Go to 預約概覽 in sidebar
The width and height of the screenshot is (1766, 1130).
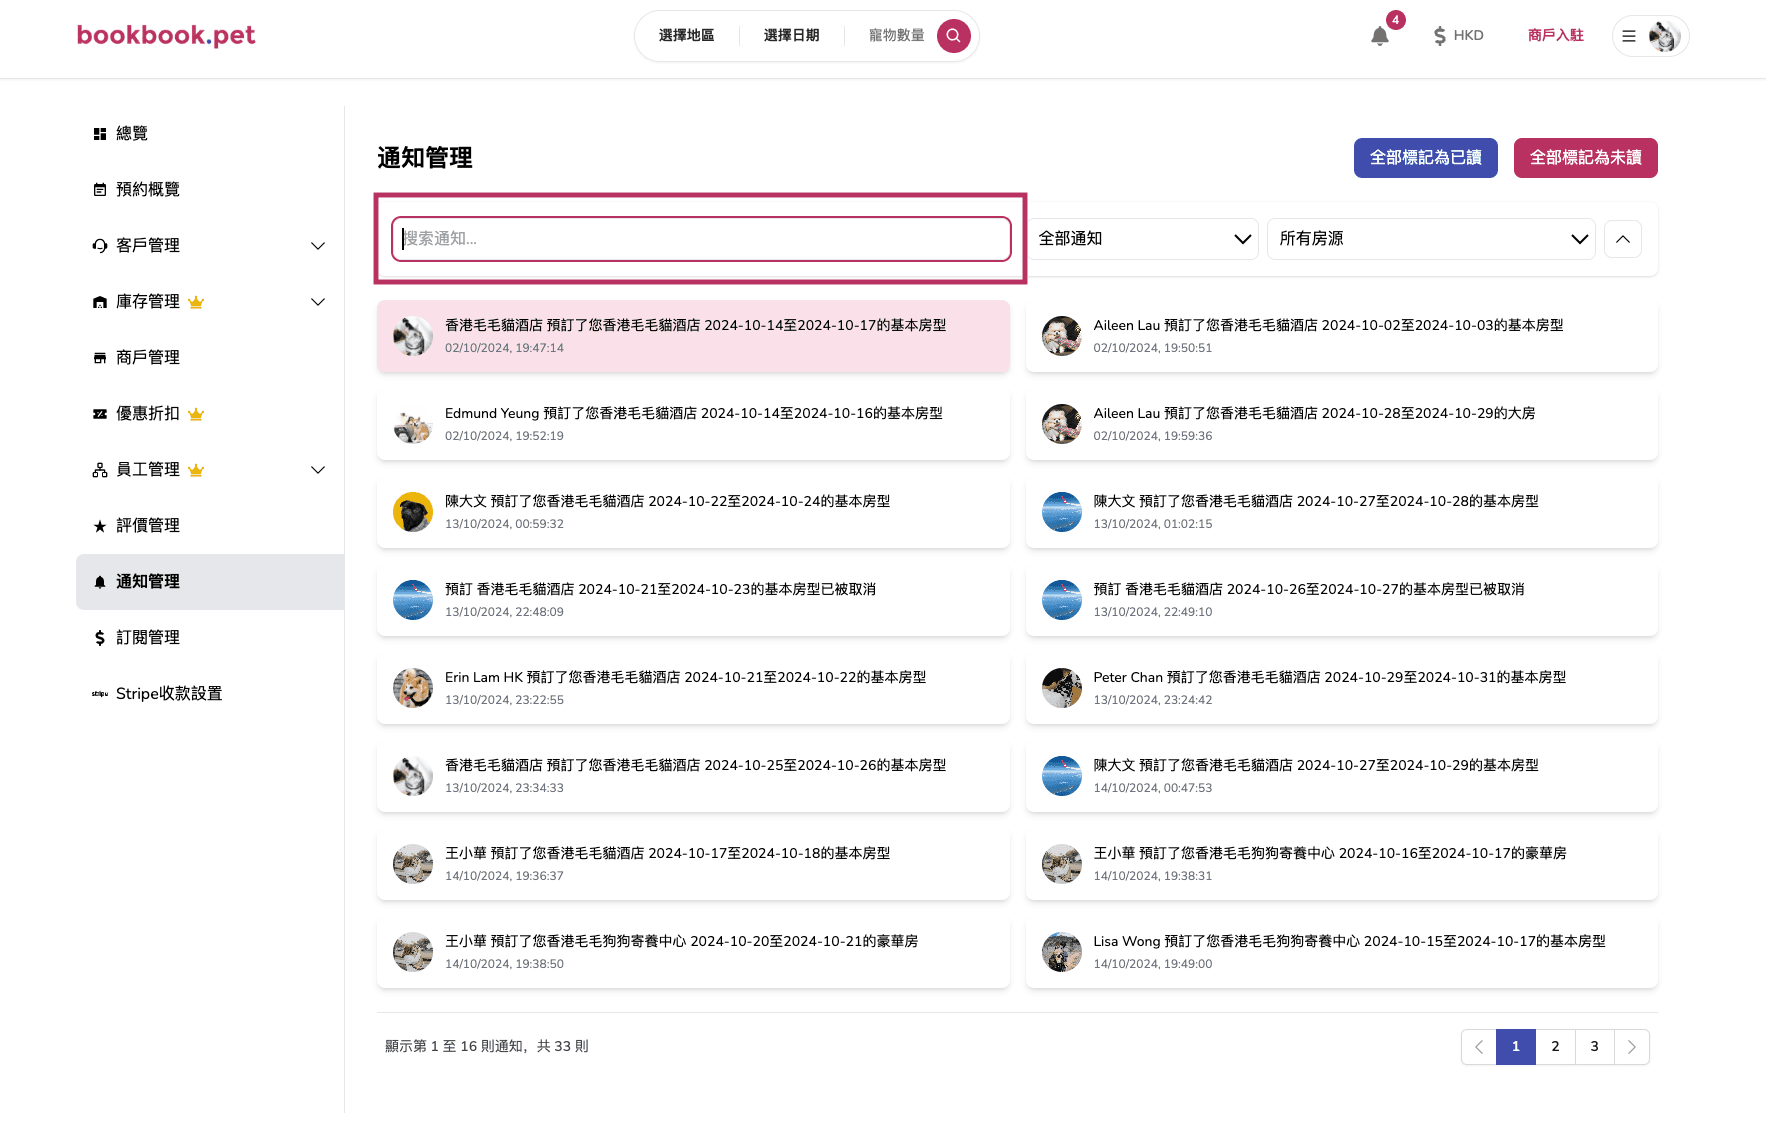210,190
